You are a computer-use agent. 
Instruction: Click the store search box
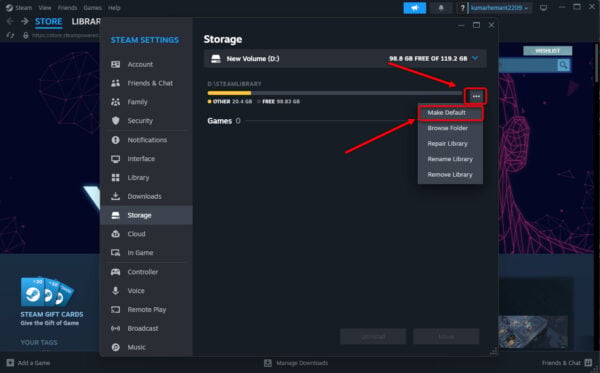coord(528,65)
